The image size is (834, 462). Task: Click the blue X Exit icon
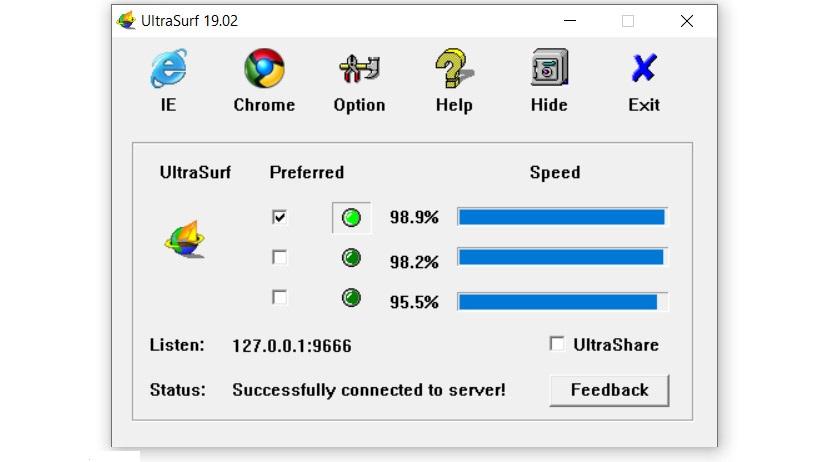point(644,70)
